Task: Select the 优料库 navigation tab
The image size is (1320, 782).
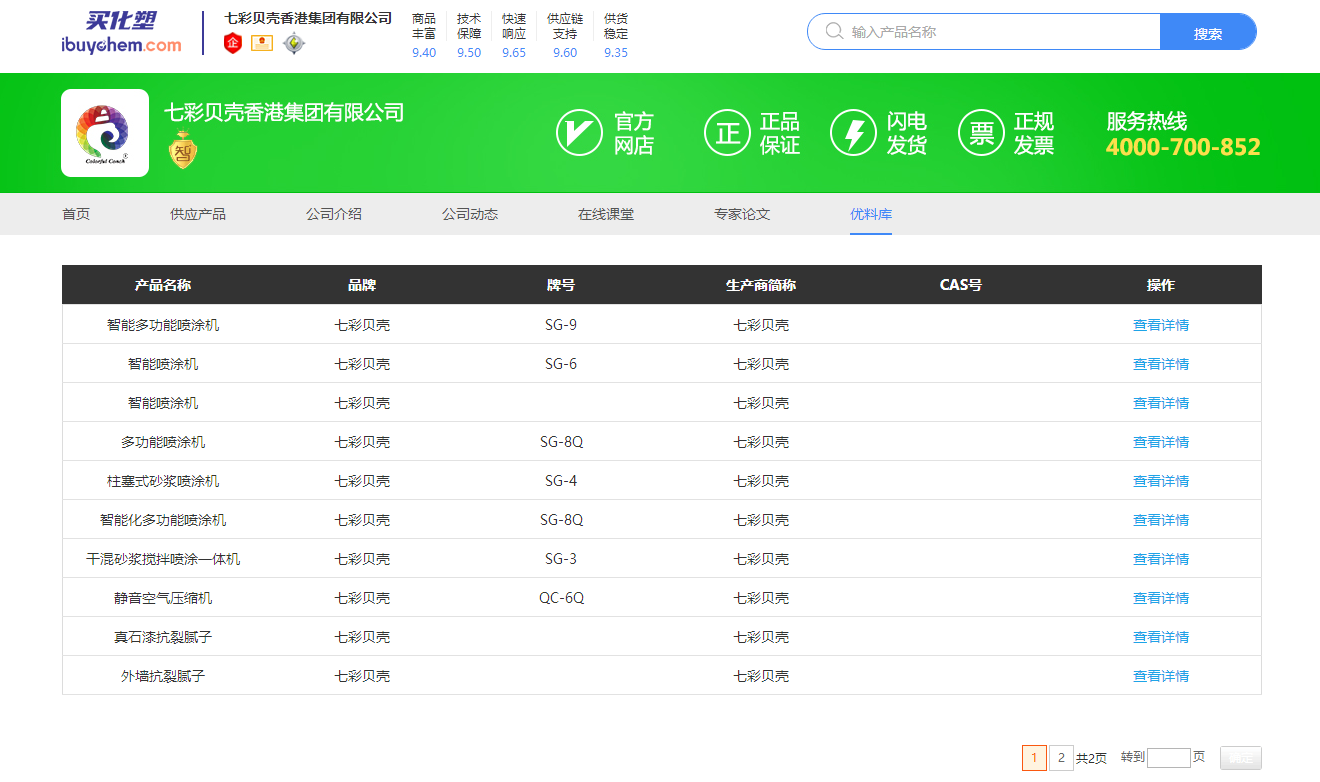Action: point(871,214)
